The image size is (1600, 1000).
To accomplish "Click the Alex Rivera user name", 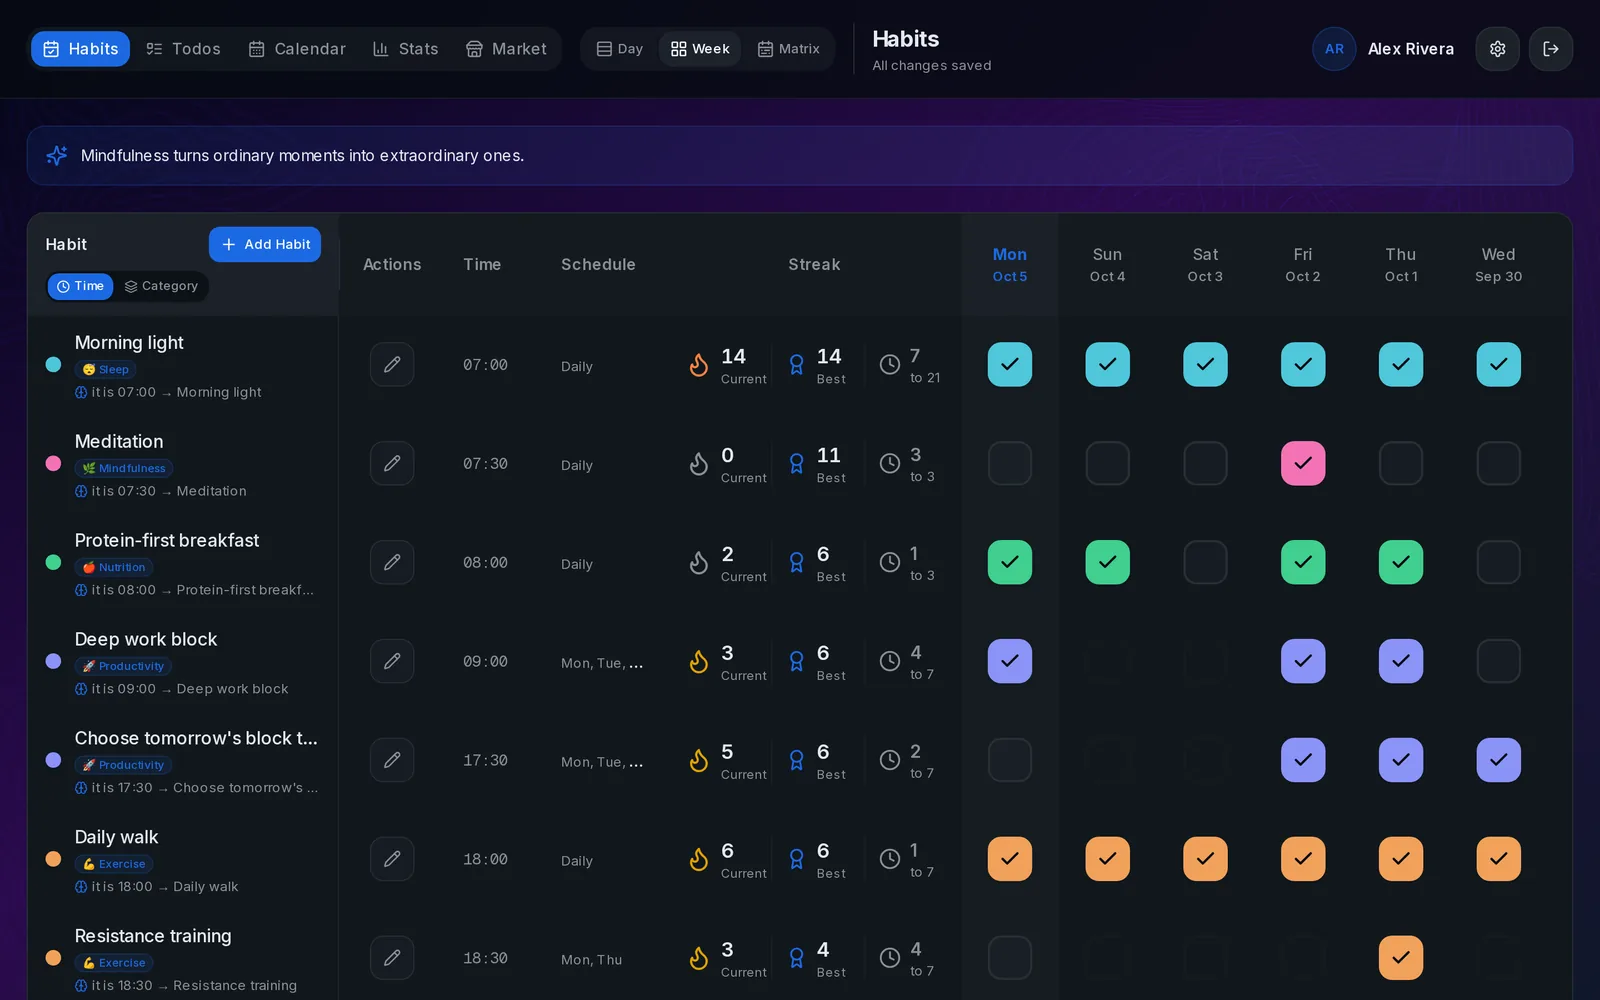I will tap(1411, 49).
